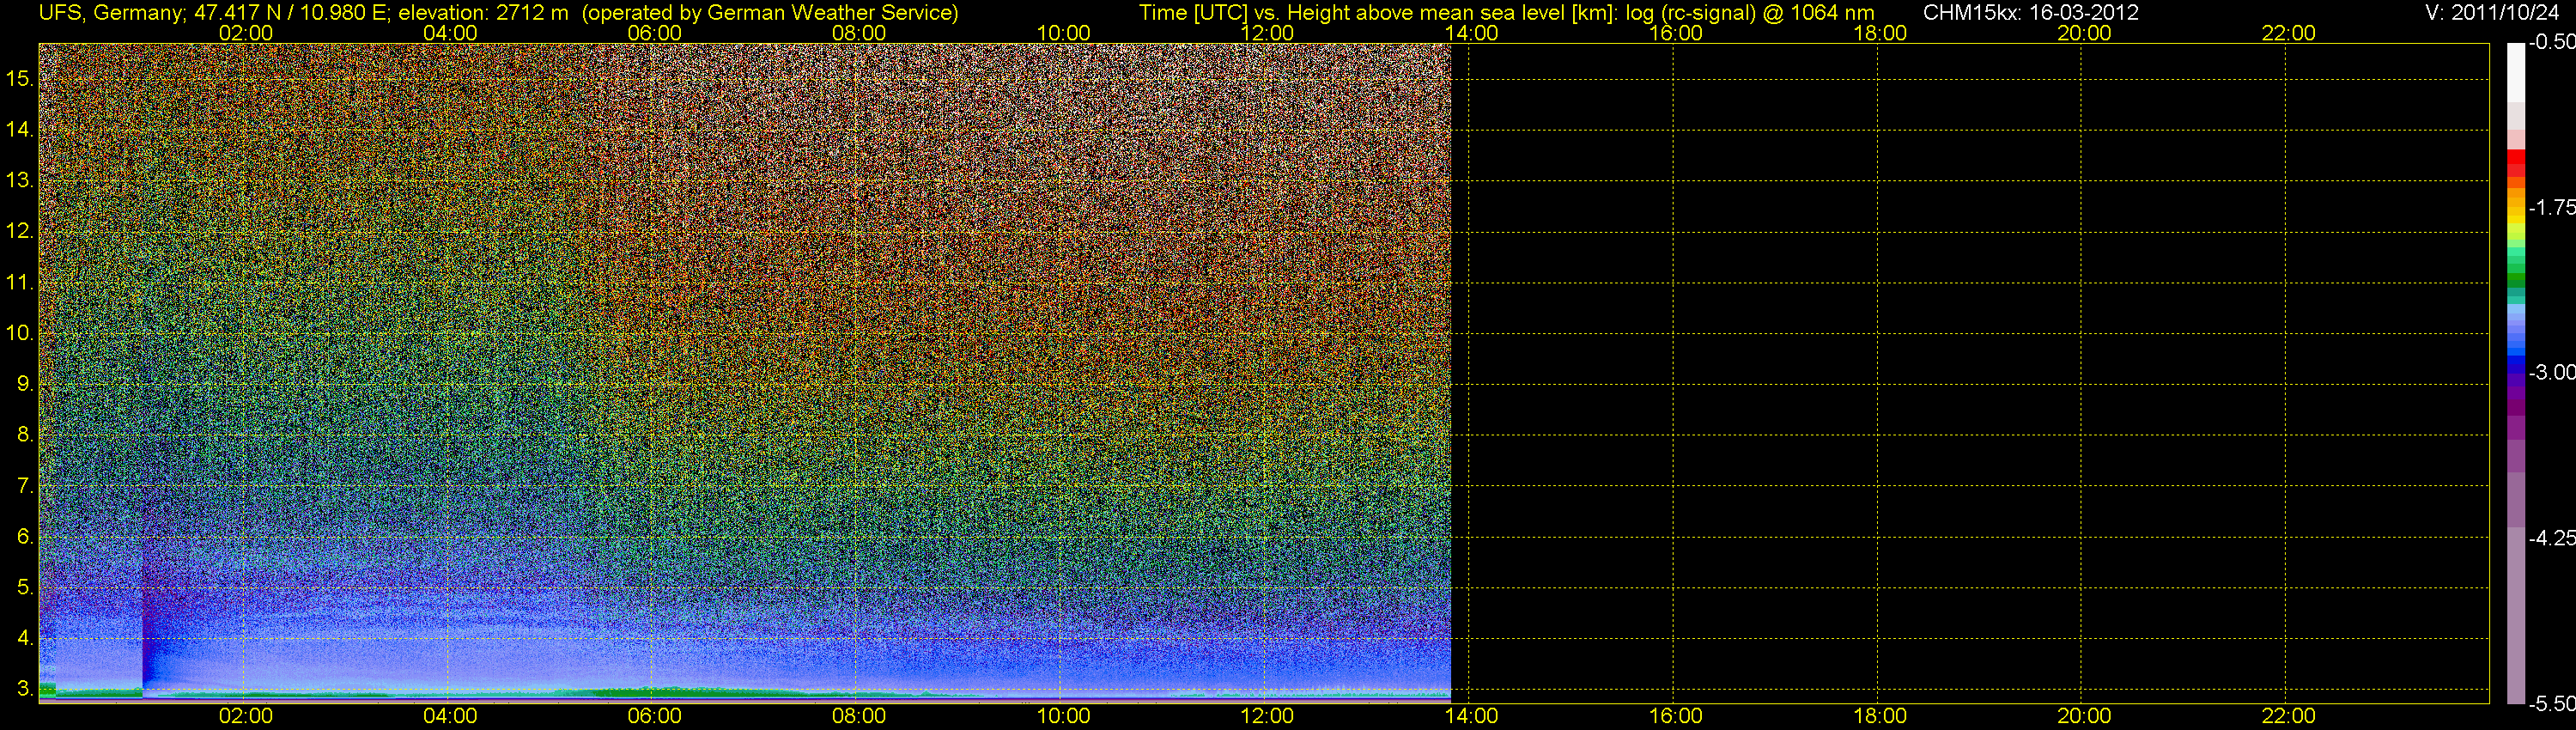Pick the white segment of the color scale
The height and width of the screenshot is (730, 2576).
click(x=2516, y=70)
